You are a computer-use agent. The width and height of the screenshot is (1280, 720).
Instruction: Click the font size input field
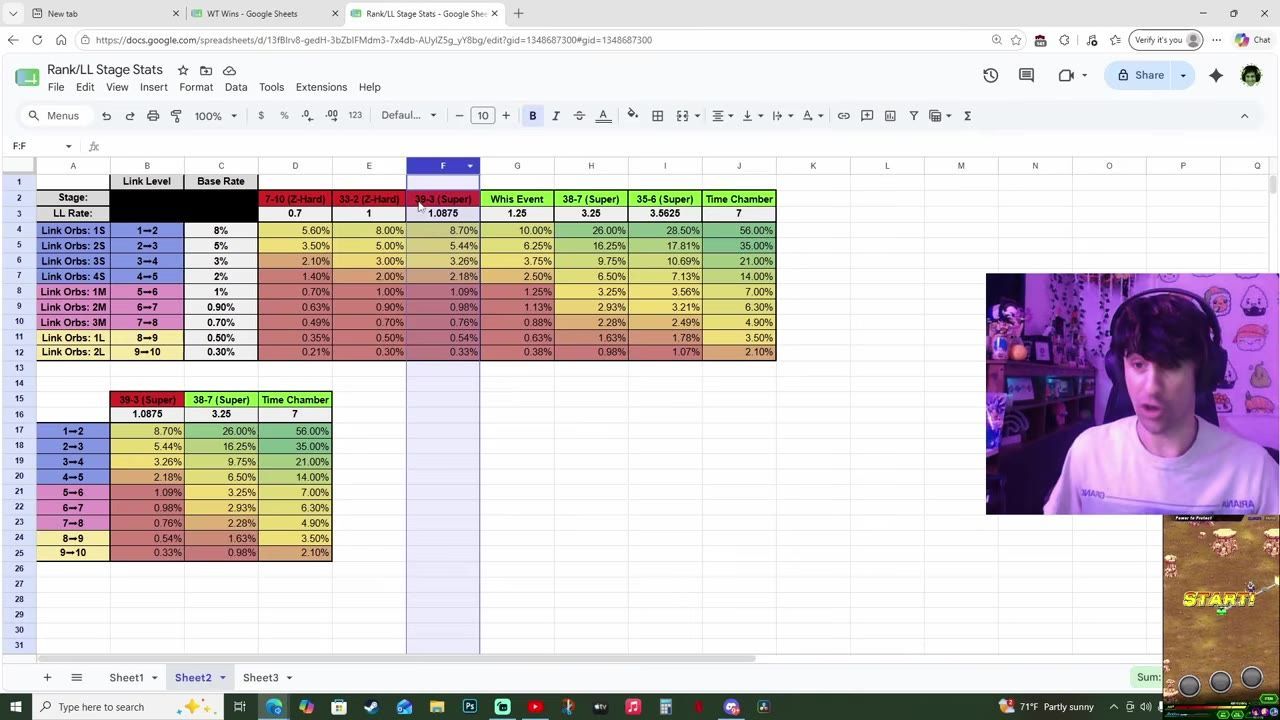[483, 116]
